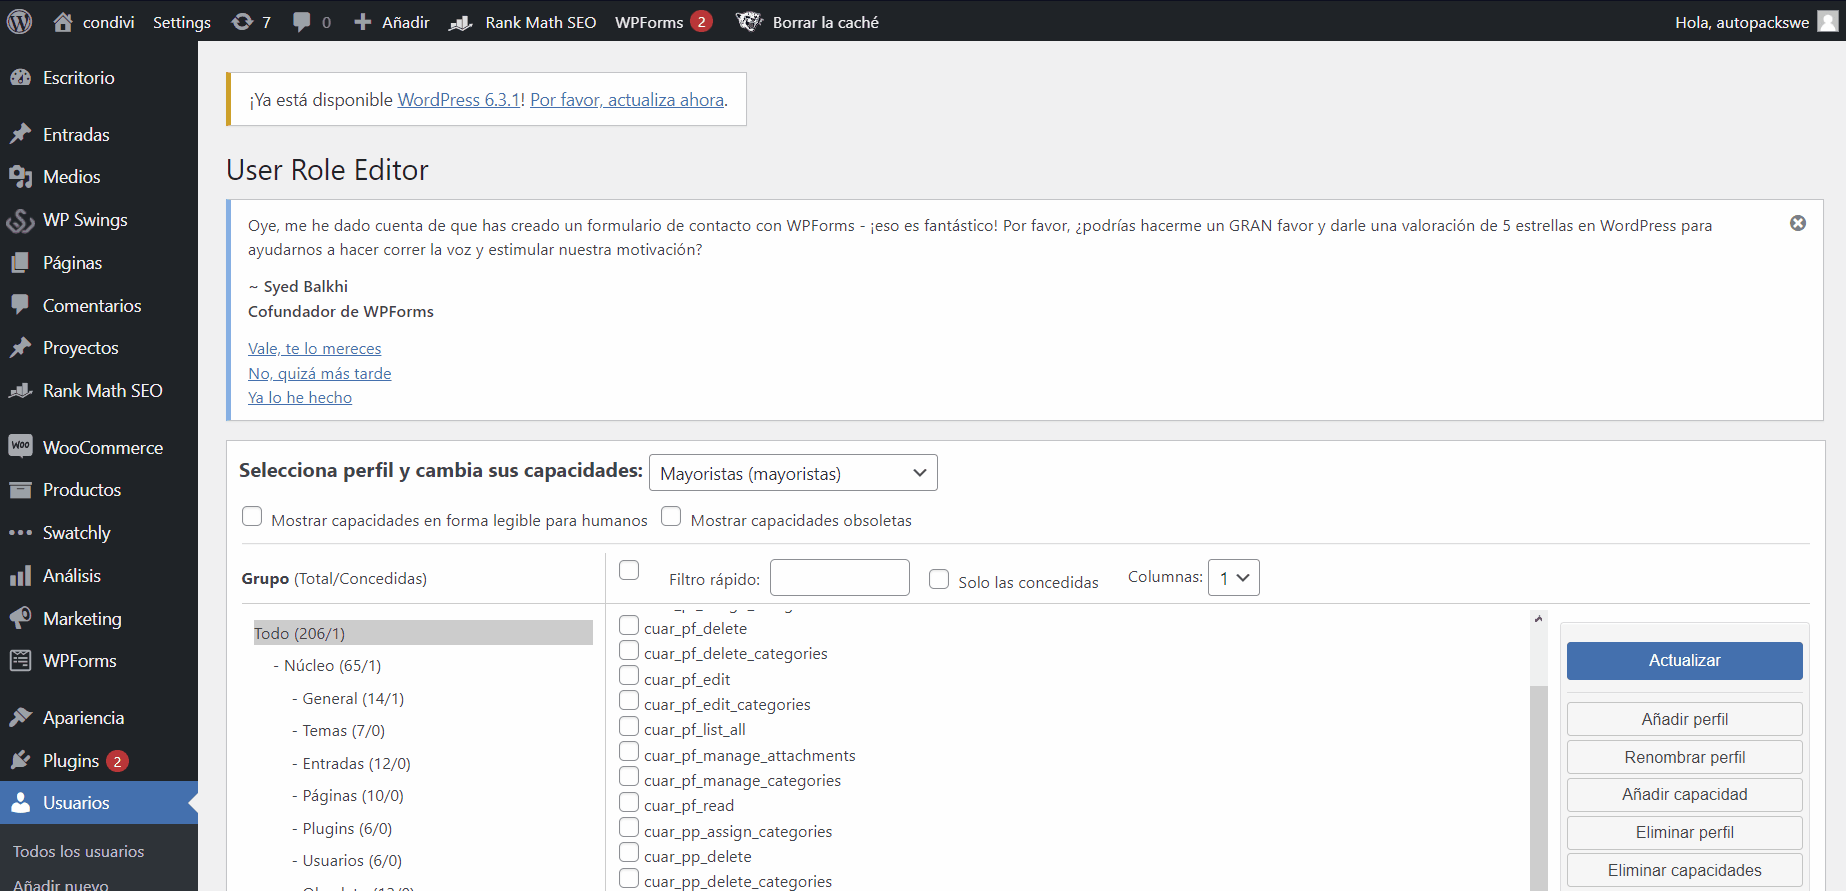The width and height of the screenshot is (1846, 891).
Task: Go to Todos los usuarios submenu
Action: (78, 851)
